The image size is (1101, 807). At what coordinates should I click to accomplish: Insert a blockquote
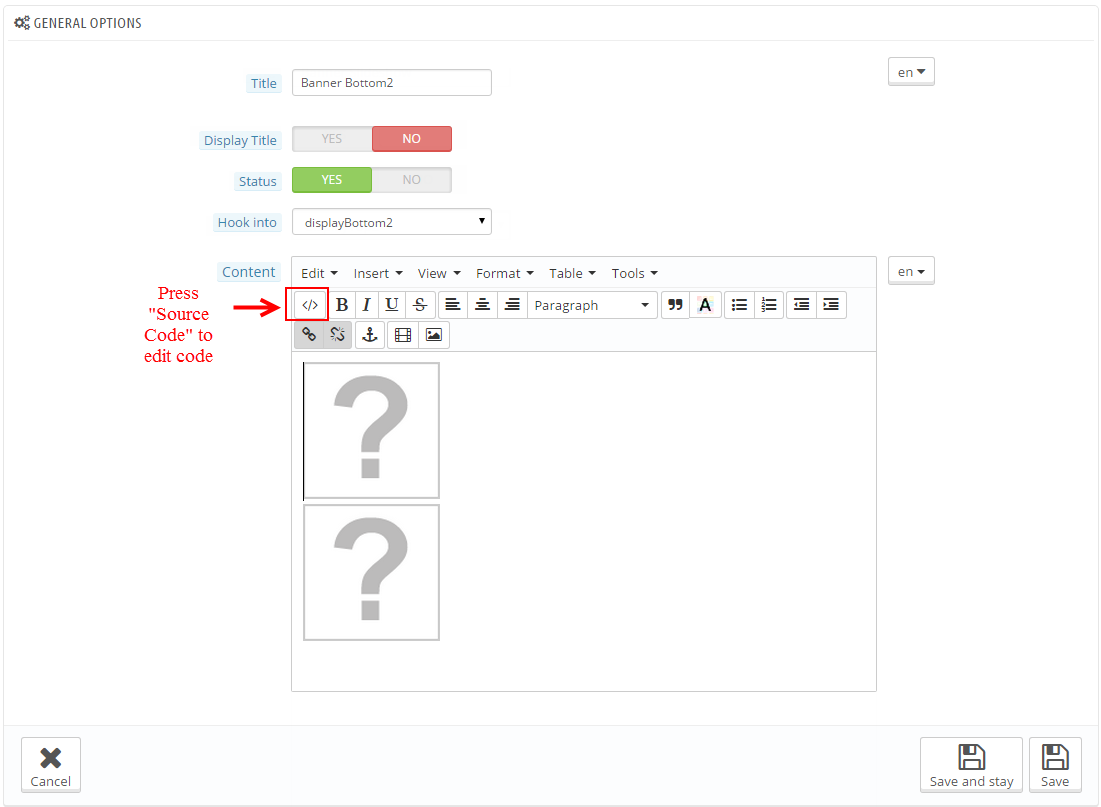[x=675, y=305]
